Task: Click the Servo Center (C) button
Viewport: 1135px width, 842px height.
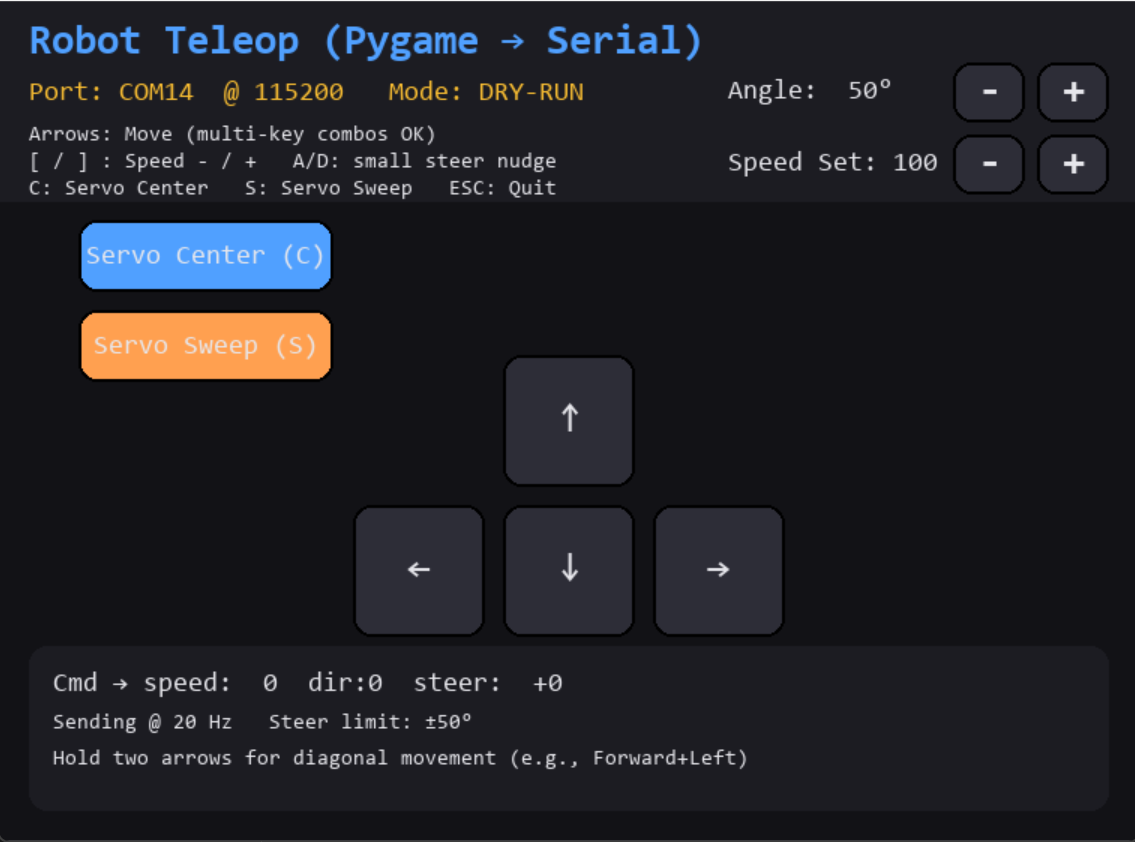Action: click(x=206, y=256)
